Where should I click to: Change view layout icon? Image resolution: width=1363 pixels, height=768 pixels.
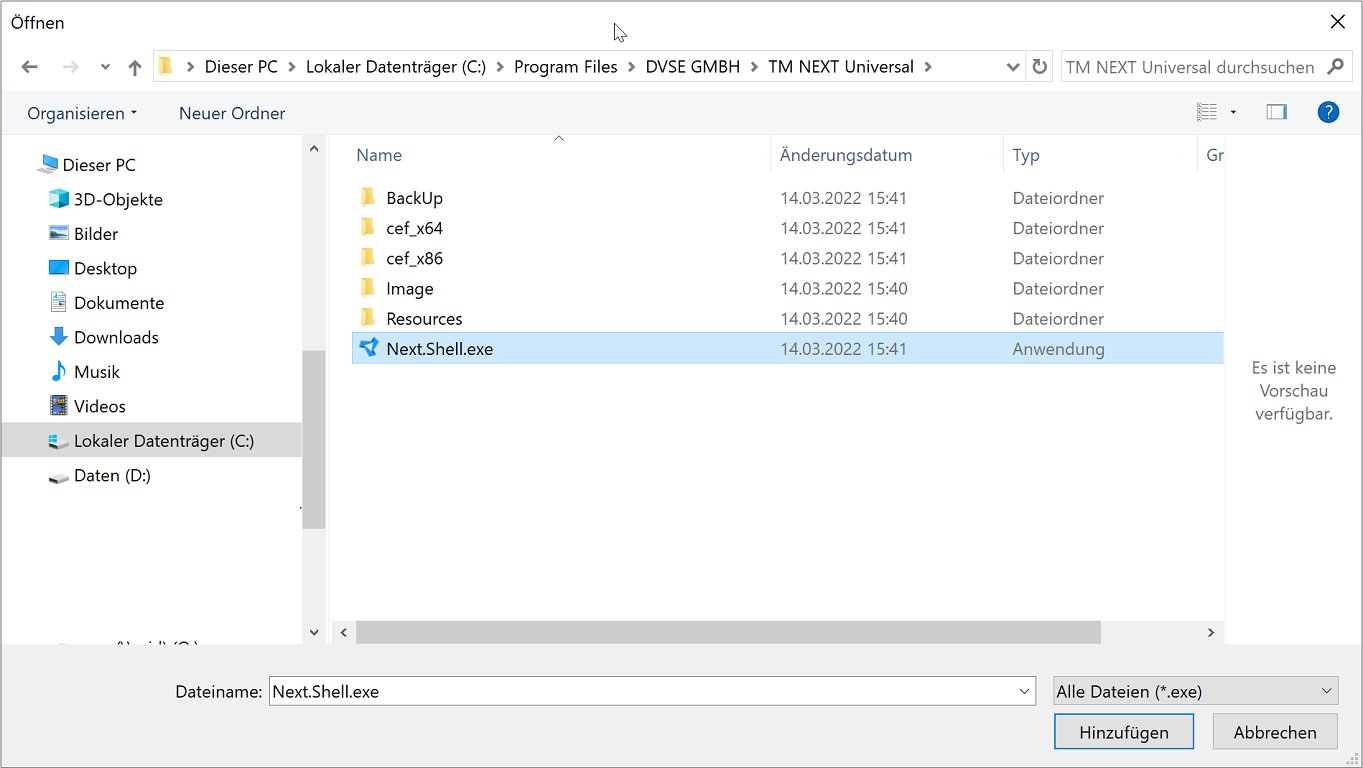tap(1207, 112)
